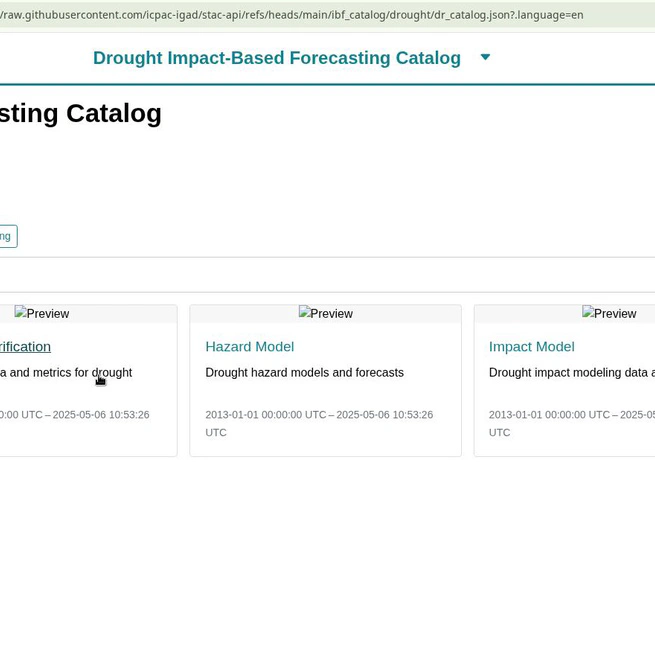Click the Hazard Model broken Preview image
Image resolution: width=655 pixels, height=655 pixels.
pos(326,313)
